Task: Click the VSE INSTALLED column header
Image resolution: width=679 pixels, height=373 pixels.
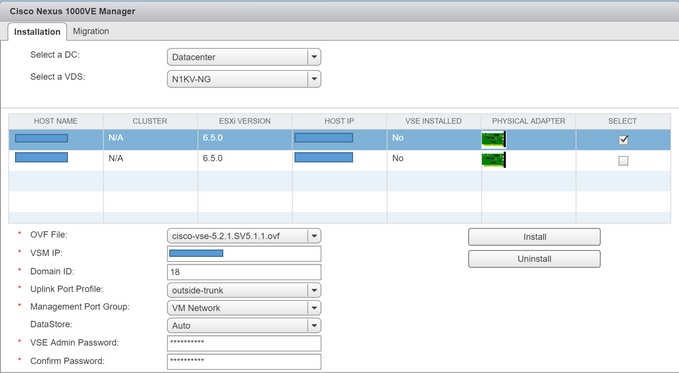Action: tap(434, 121)
